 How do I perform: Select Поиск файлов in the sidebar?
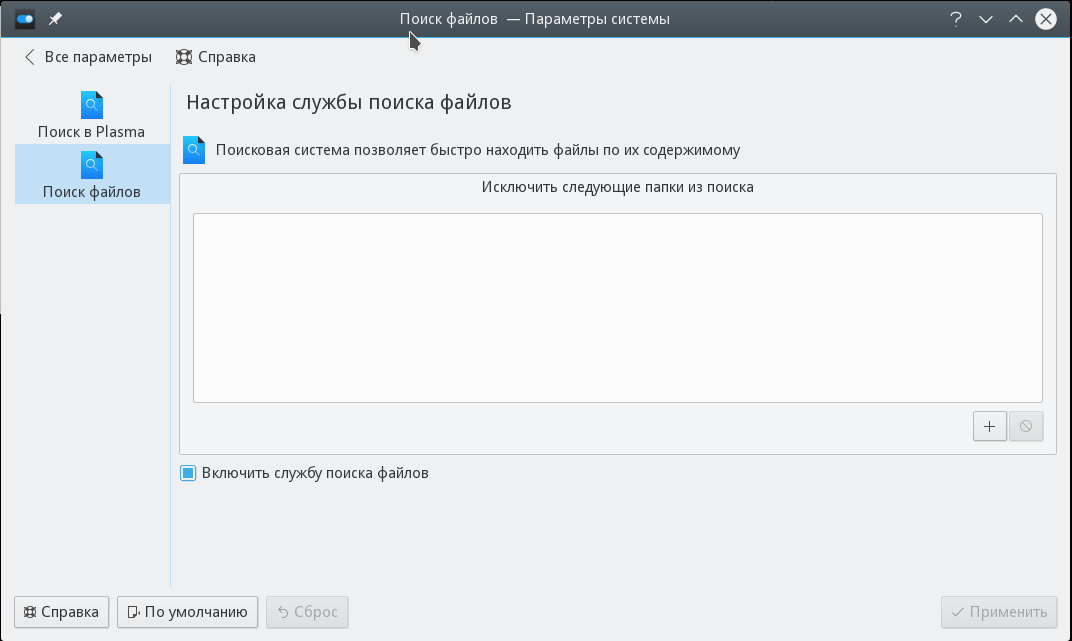(x=91, y=175)
